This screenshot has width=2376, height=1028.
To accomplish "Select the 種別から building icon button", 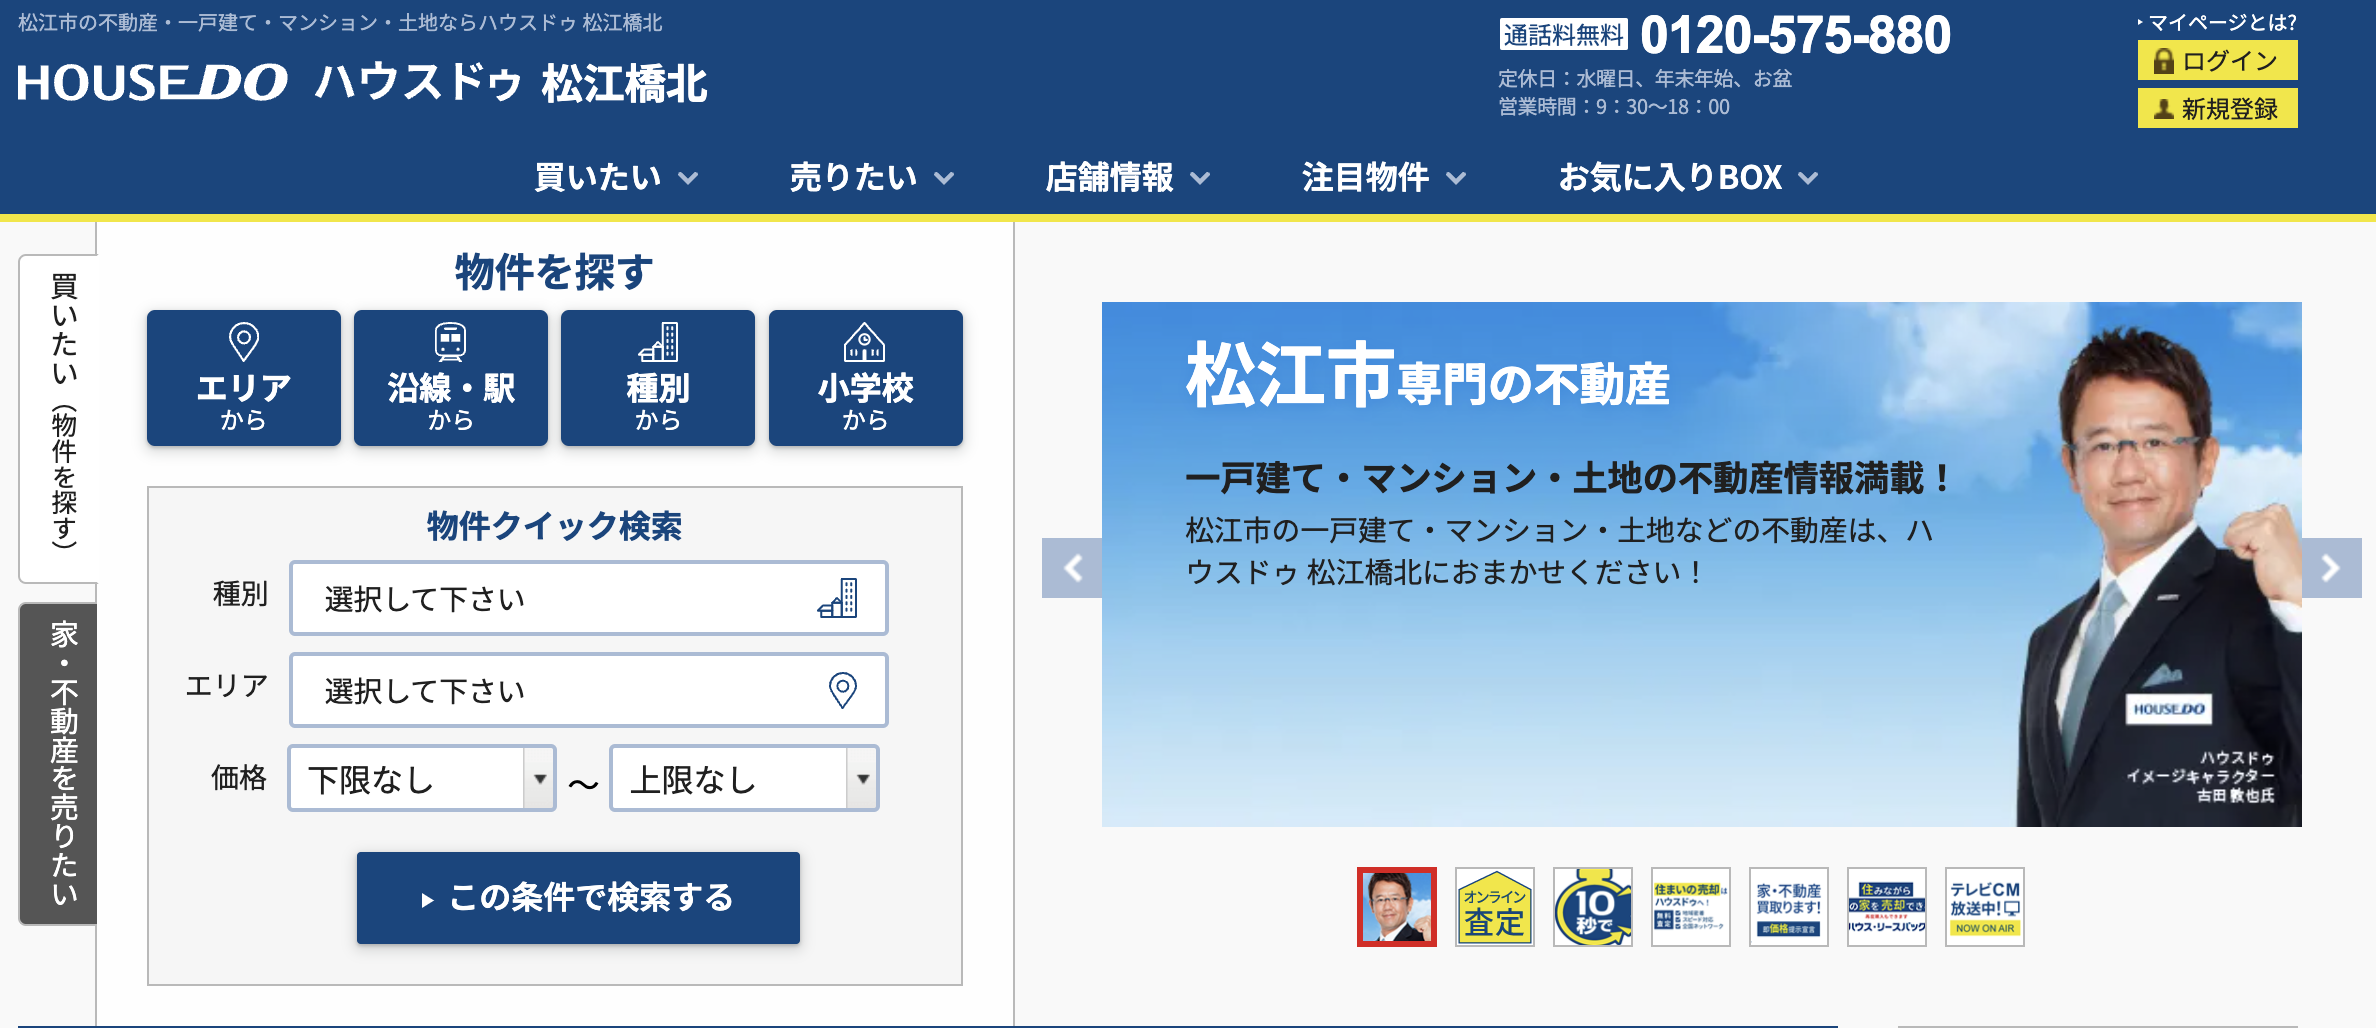I will click(x=657, y=378).
